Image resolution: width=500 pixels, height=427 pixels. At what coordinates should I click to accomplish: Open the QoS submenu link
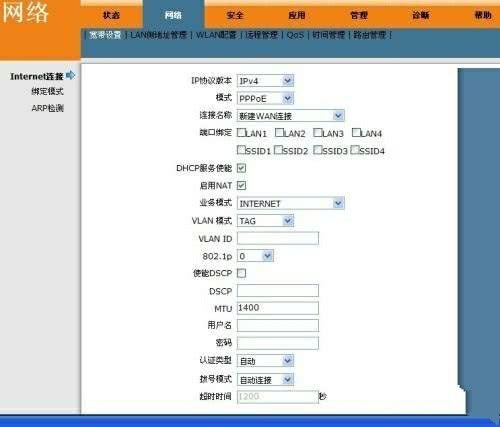point(295,35)
